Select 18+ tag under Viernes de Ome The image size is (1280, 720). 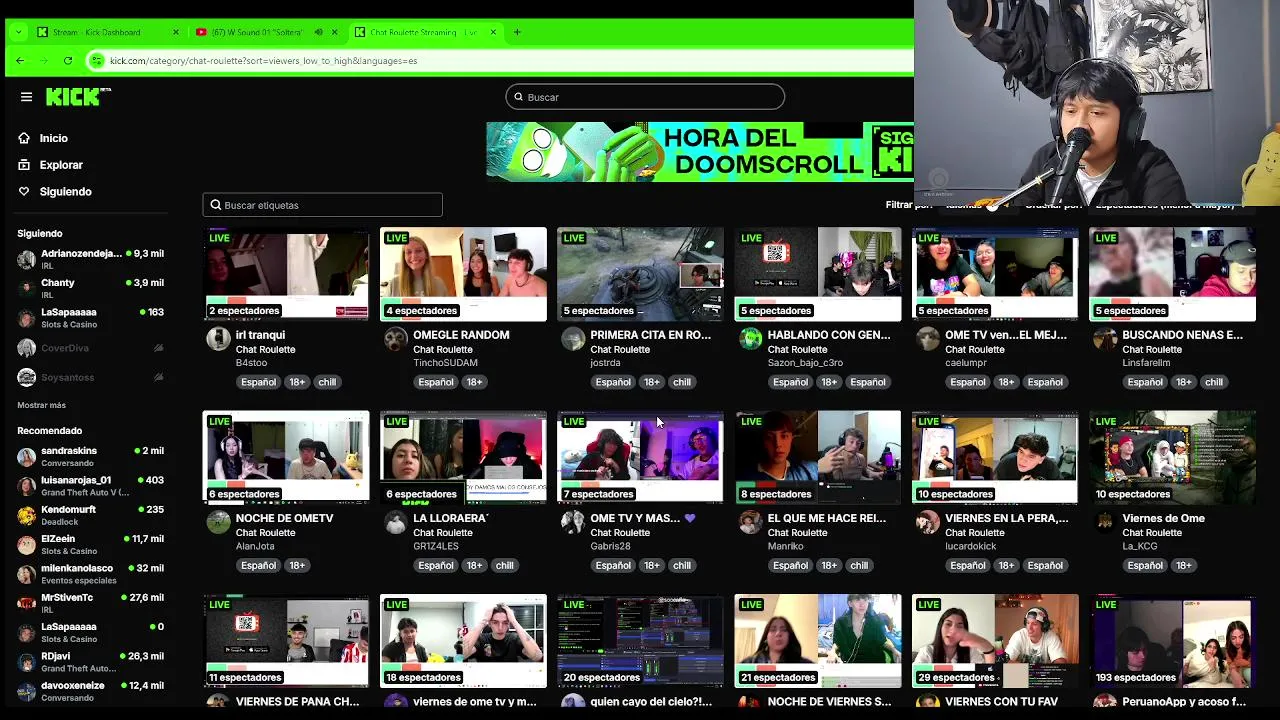click(x=1183, y=565)
